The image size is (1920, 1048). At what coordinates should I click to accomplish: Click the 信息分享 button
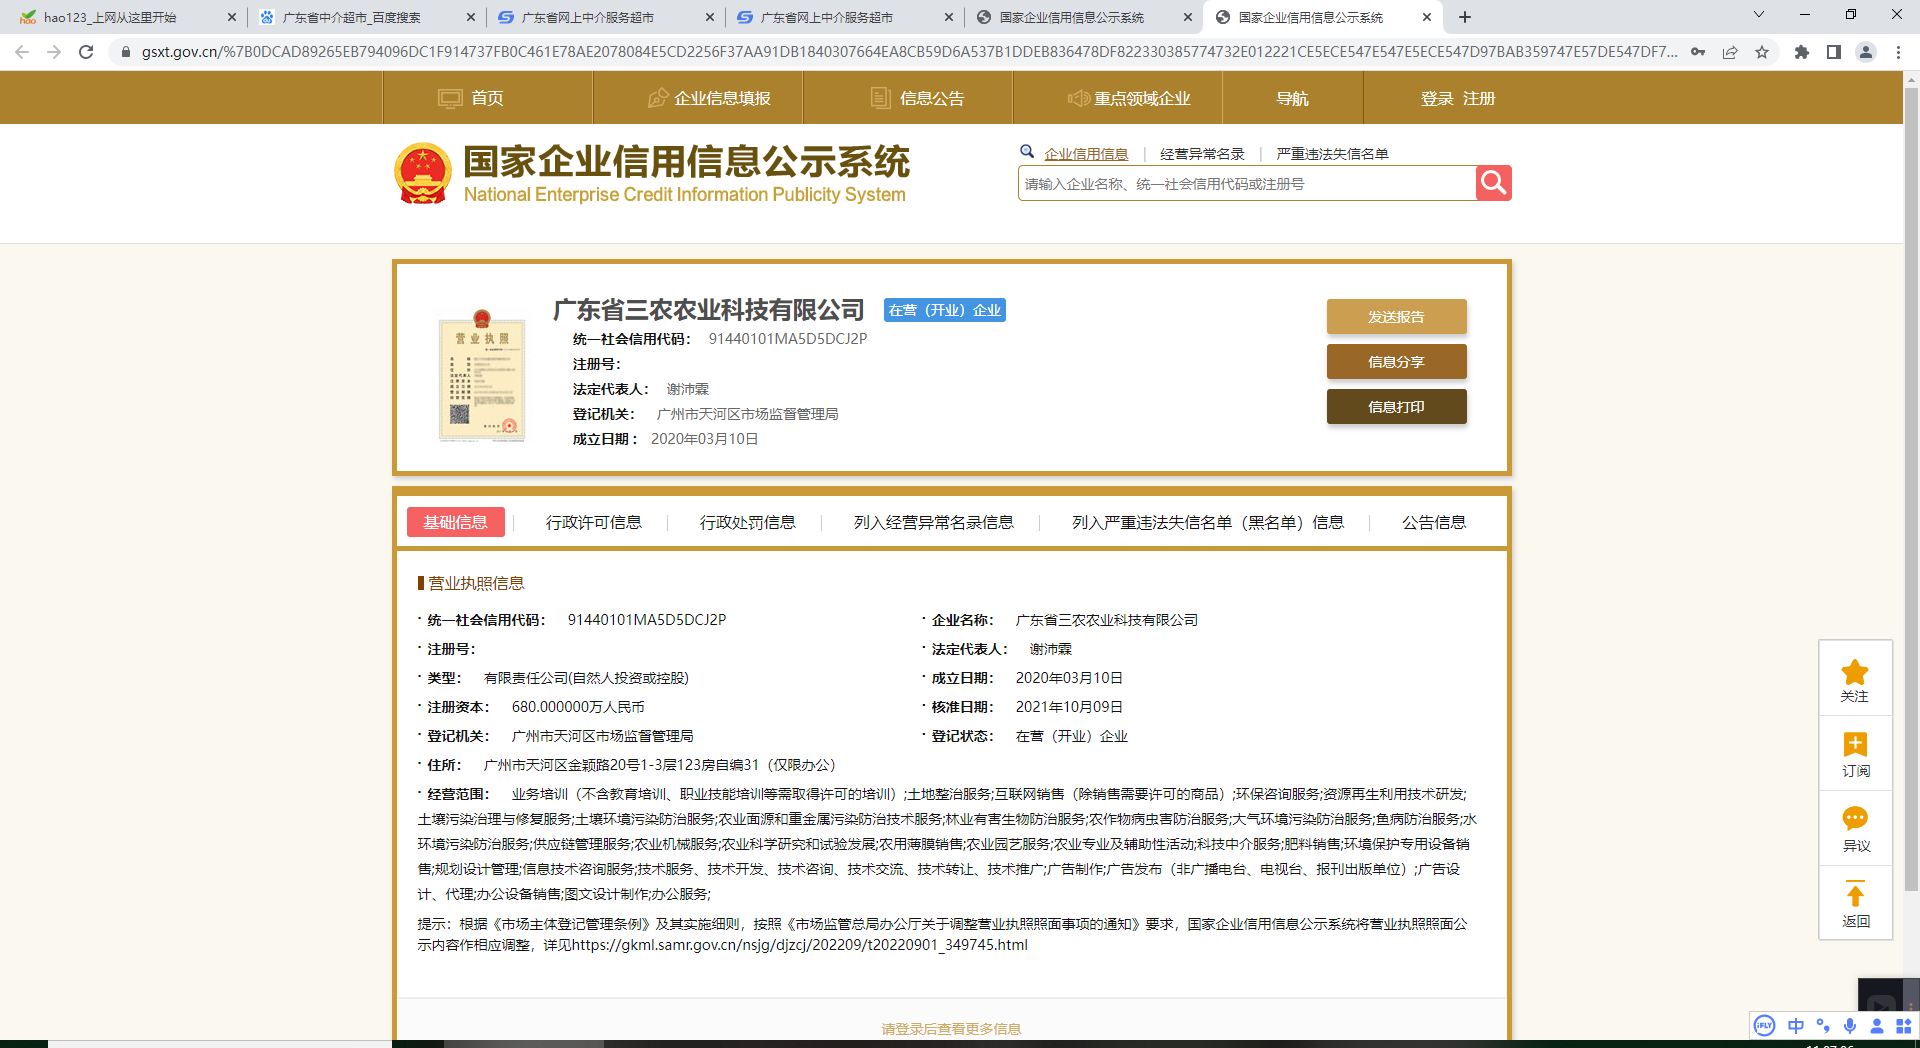[x=1396, y=361]
